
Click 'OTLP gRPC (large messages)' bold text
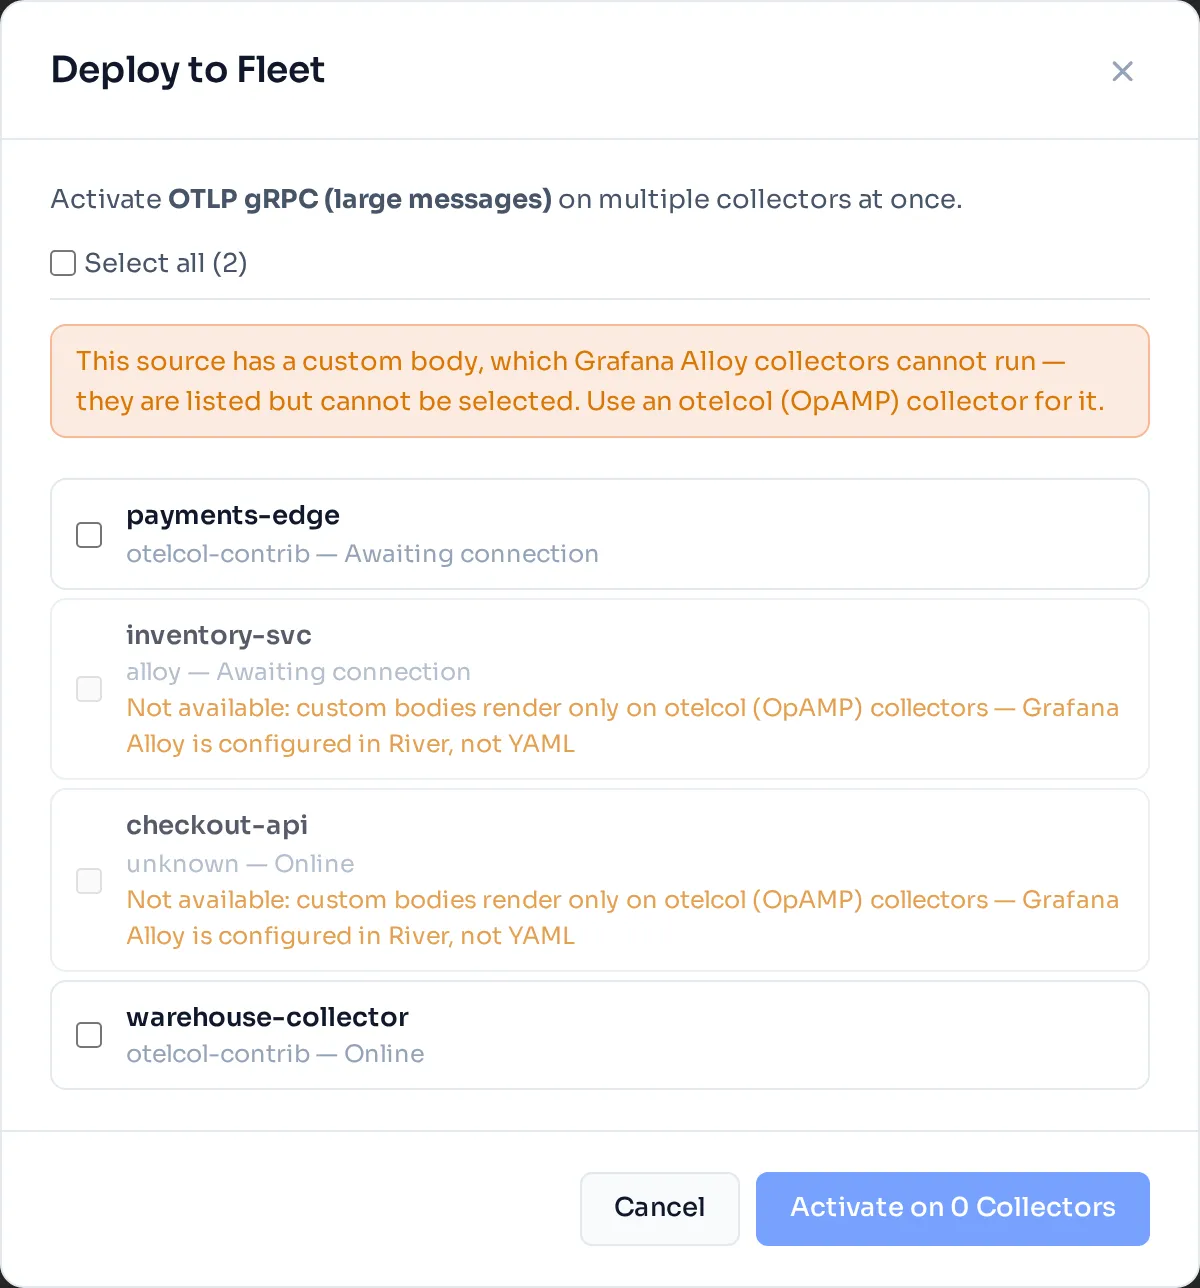360,199
